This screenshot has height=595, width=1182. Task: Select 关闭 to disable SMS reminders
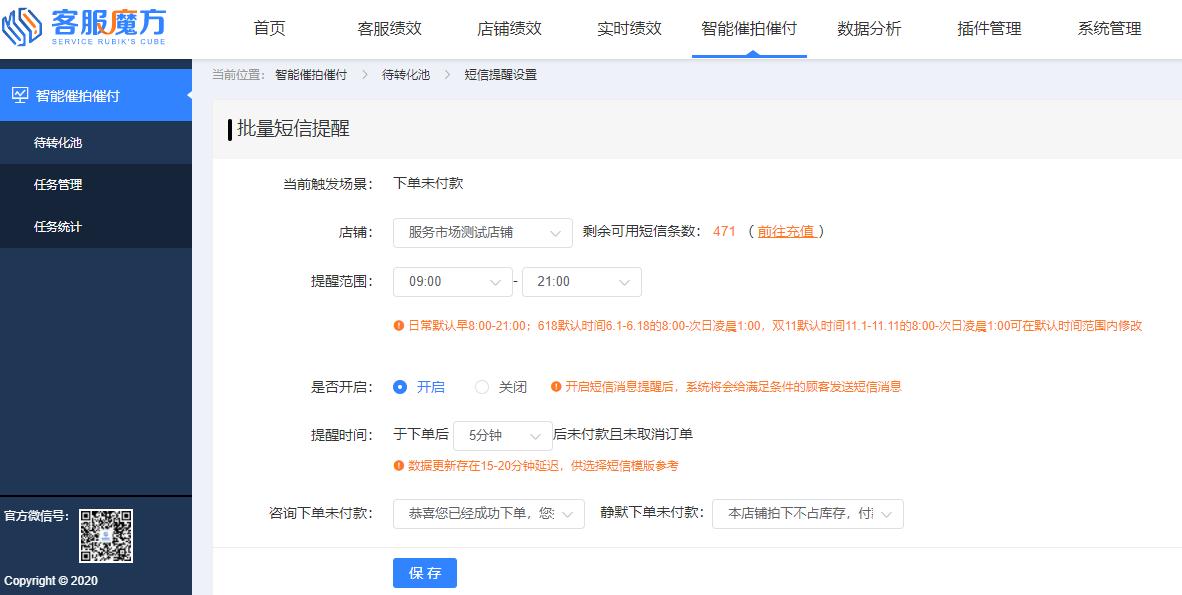pyautogui.click(x=481, y=387)
